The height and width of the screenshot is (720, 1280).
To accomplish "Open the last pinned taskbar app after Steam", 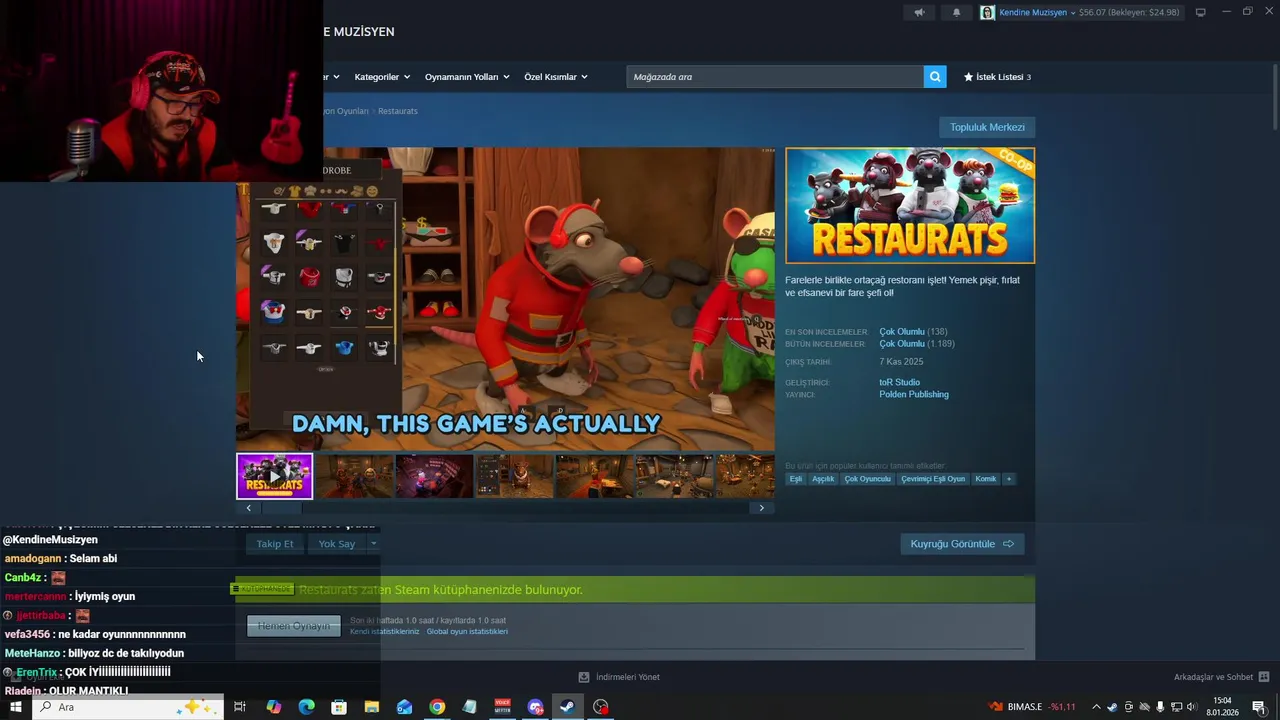I will (x=600, y=707).
